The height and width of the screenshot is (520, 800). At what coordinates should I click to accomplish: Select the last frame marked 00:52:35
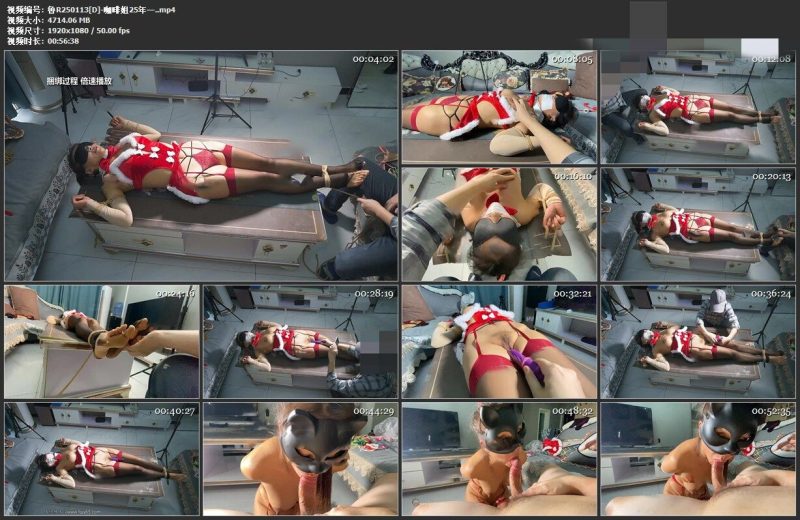(x=697, y=458)
